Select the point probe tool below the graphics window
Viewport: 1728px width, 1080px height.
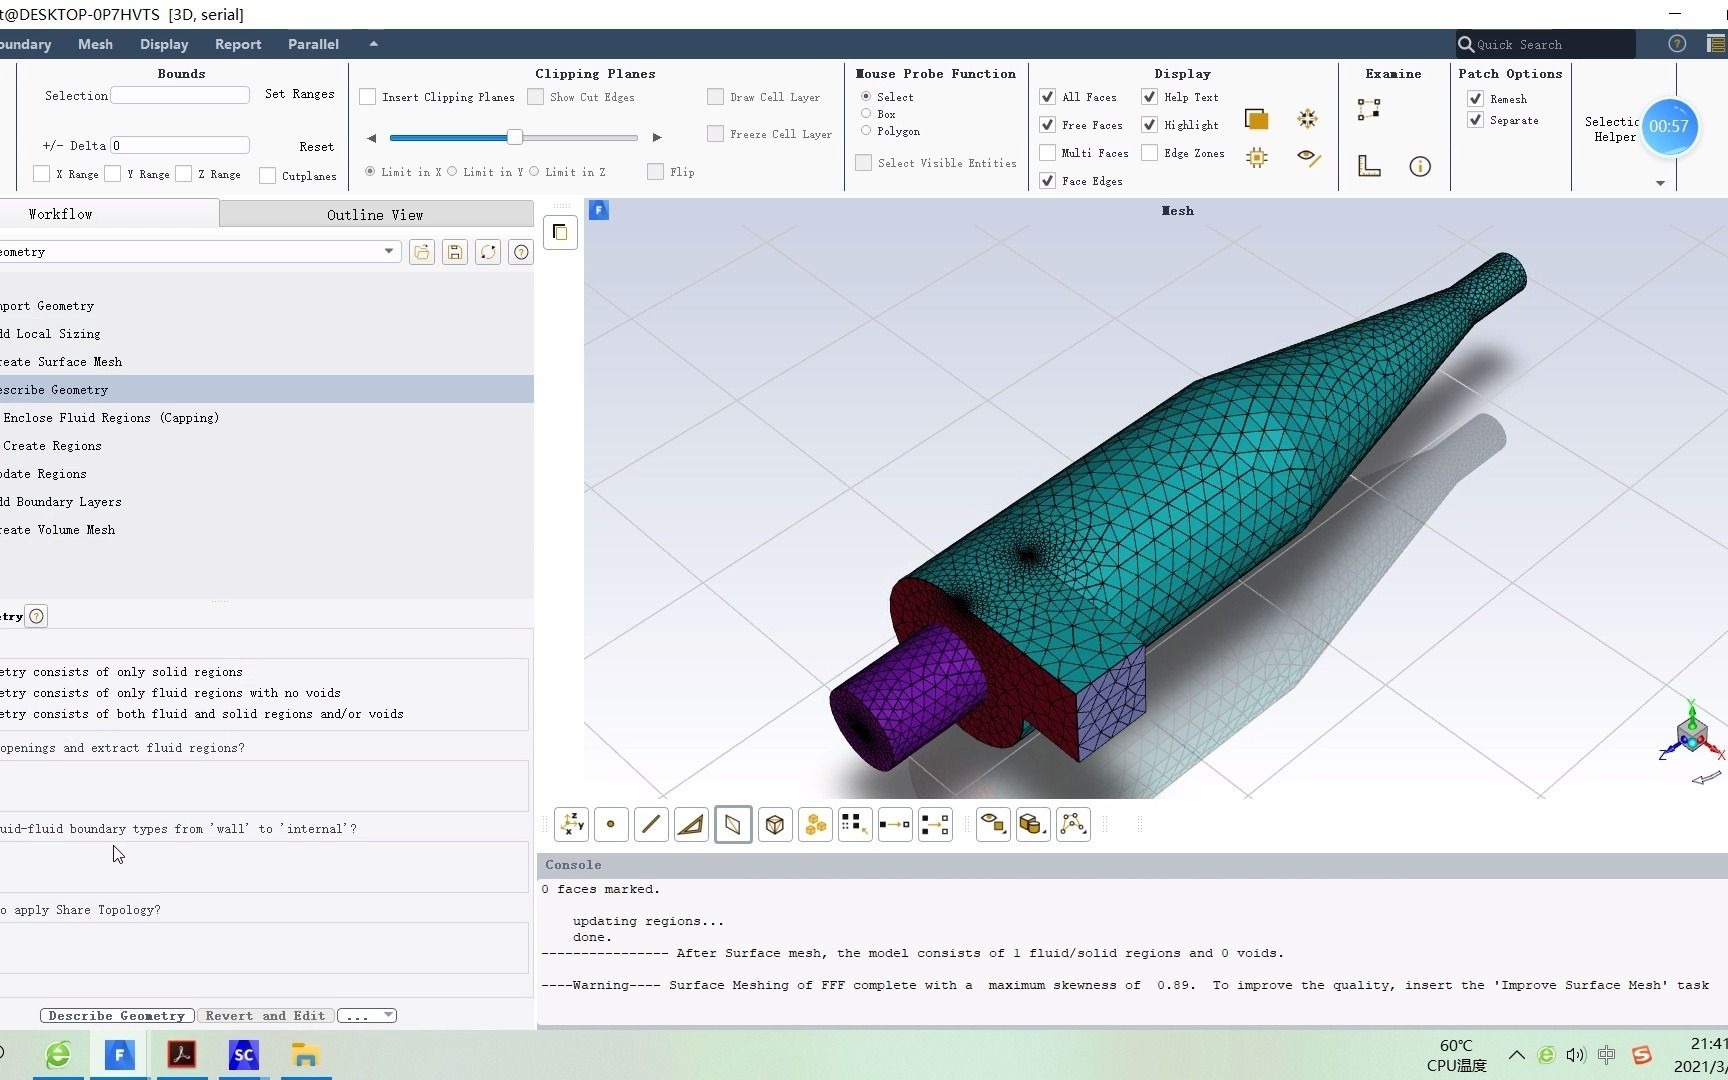tap(611, 824)
